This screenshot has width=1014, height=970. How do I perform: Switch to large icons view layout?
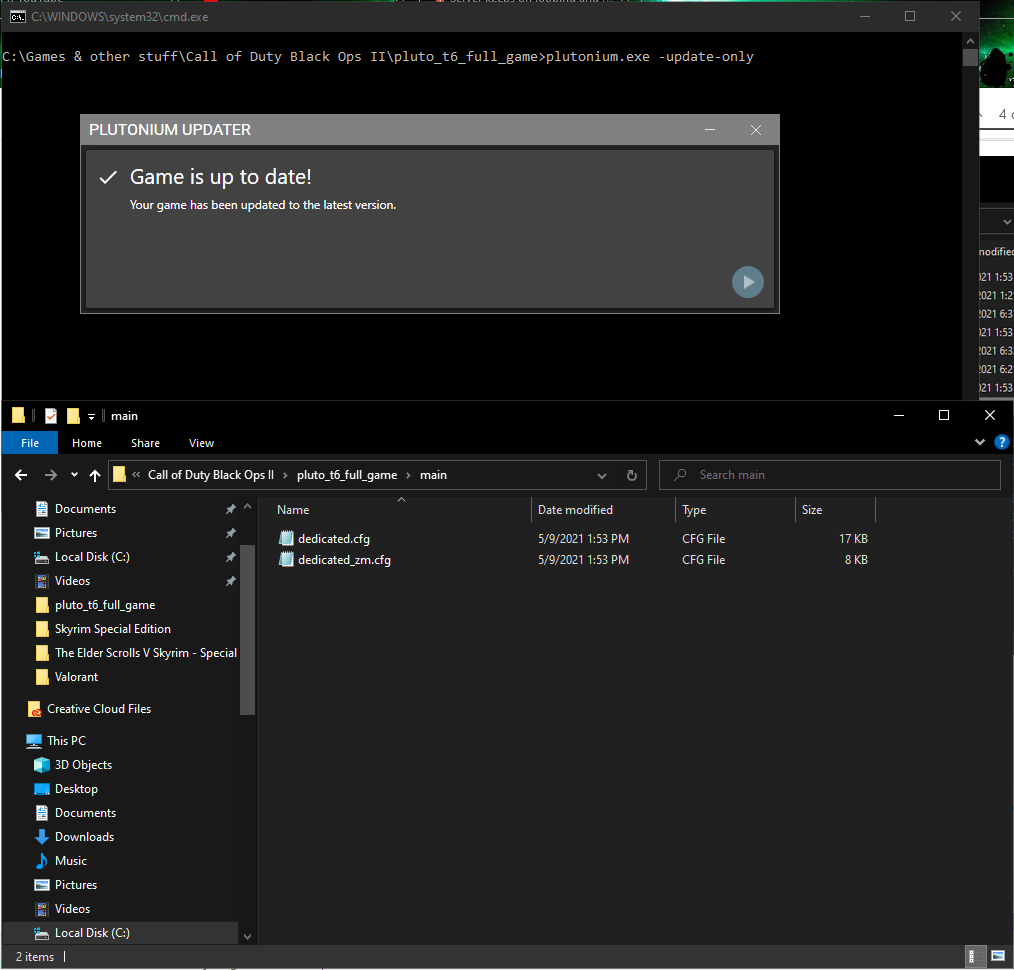pyautogui.click(x=998, y=956)
